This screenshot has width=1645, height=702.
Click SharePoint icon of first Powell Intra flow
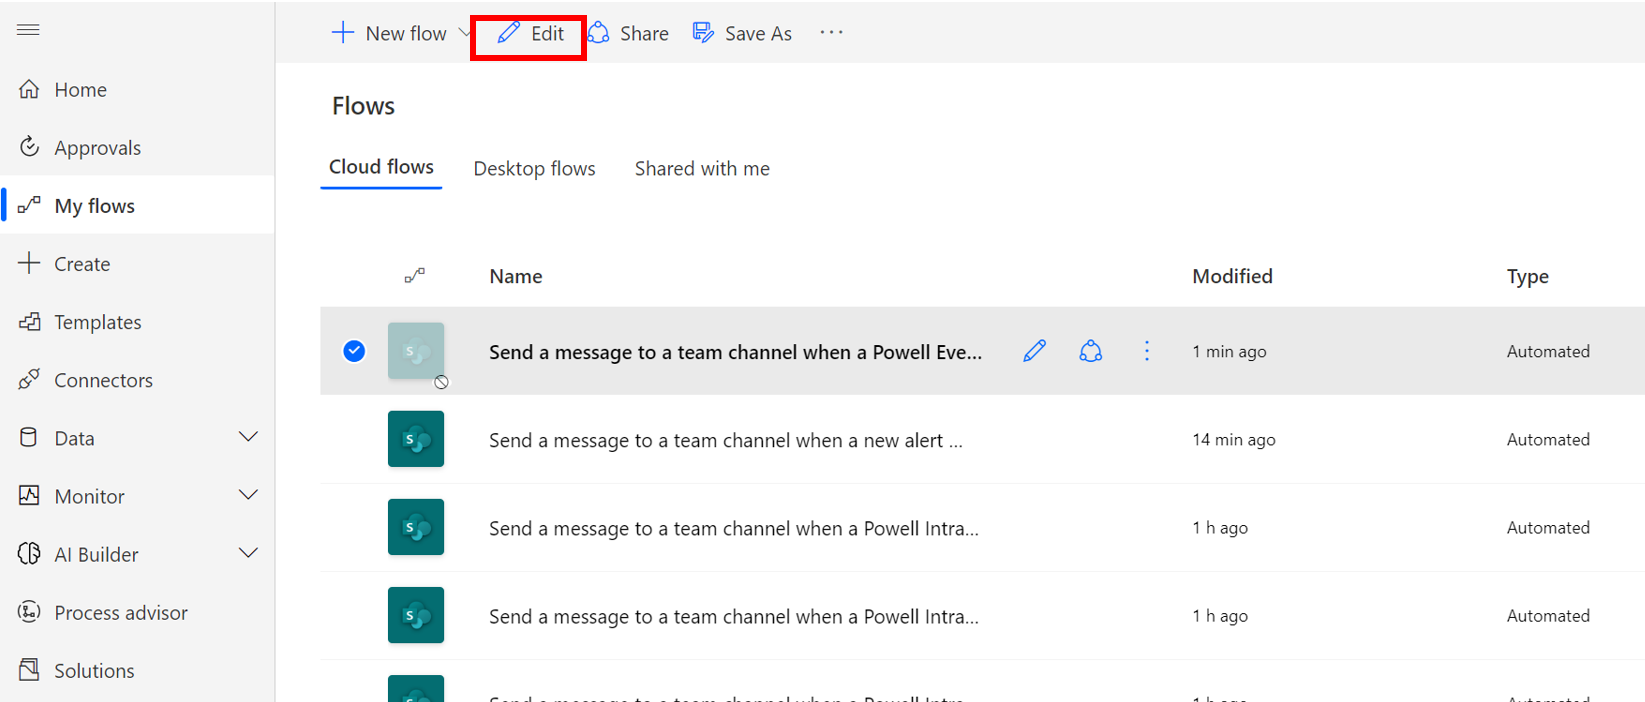(x=416, y=527)
